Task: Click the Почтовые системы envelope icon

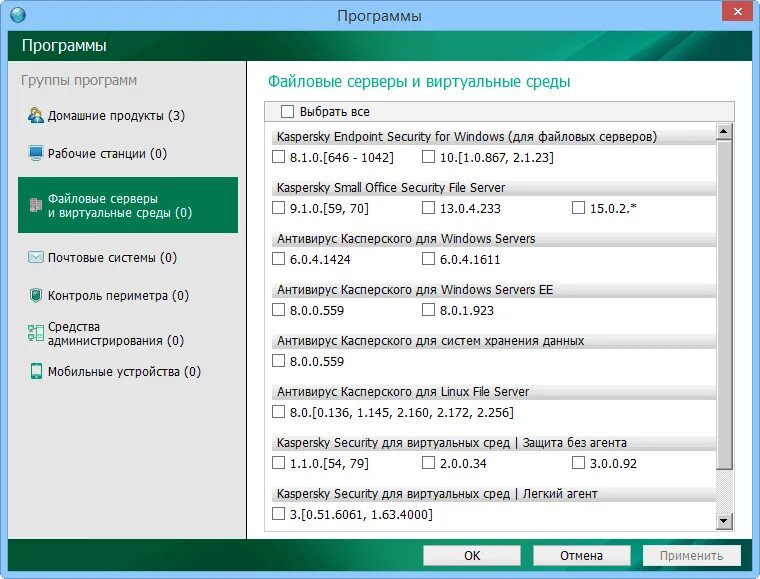Action: (35, 257)
